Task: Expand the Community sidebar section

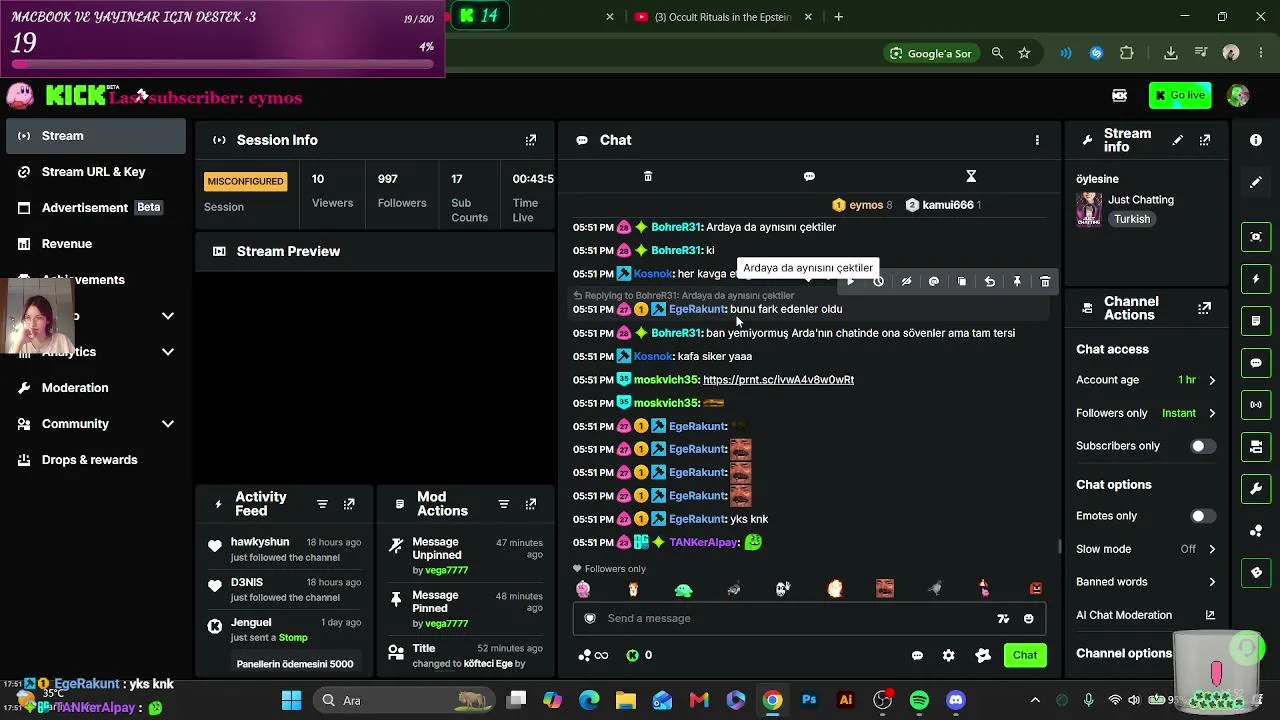Action: 168,424
